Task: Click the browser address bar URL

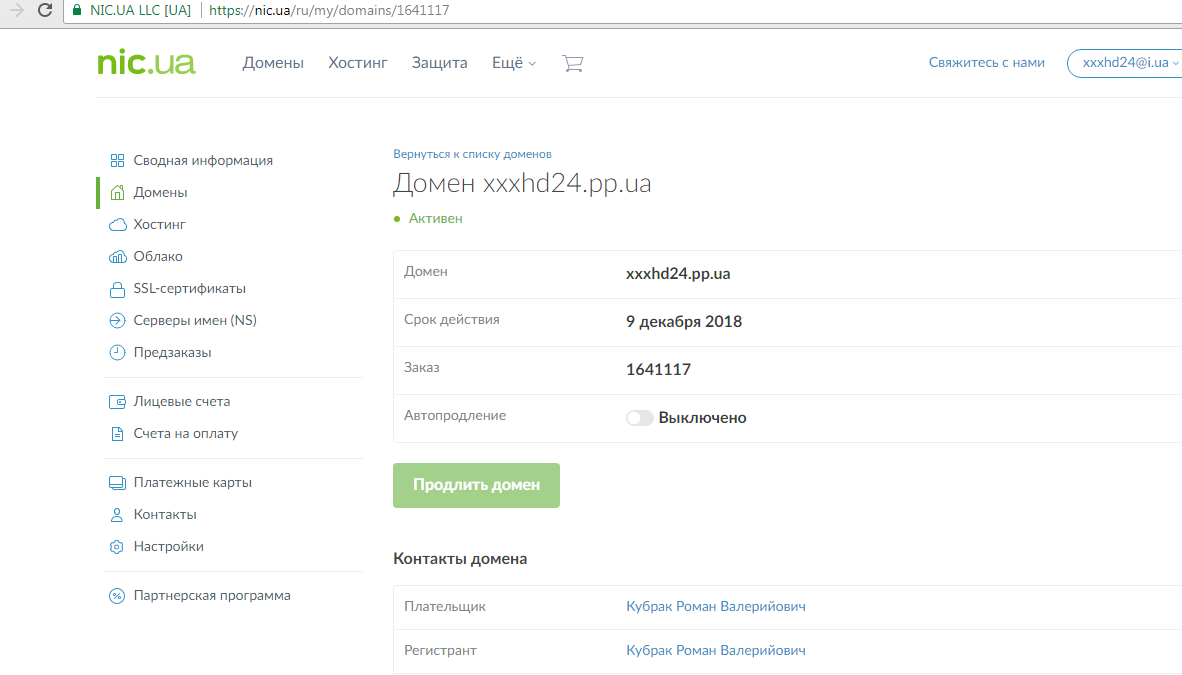Action: pyautogui.click(x=329, y=11)
